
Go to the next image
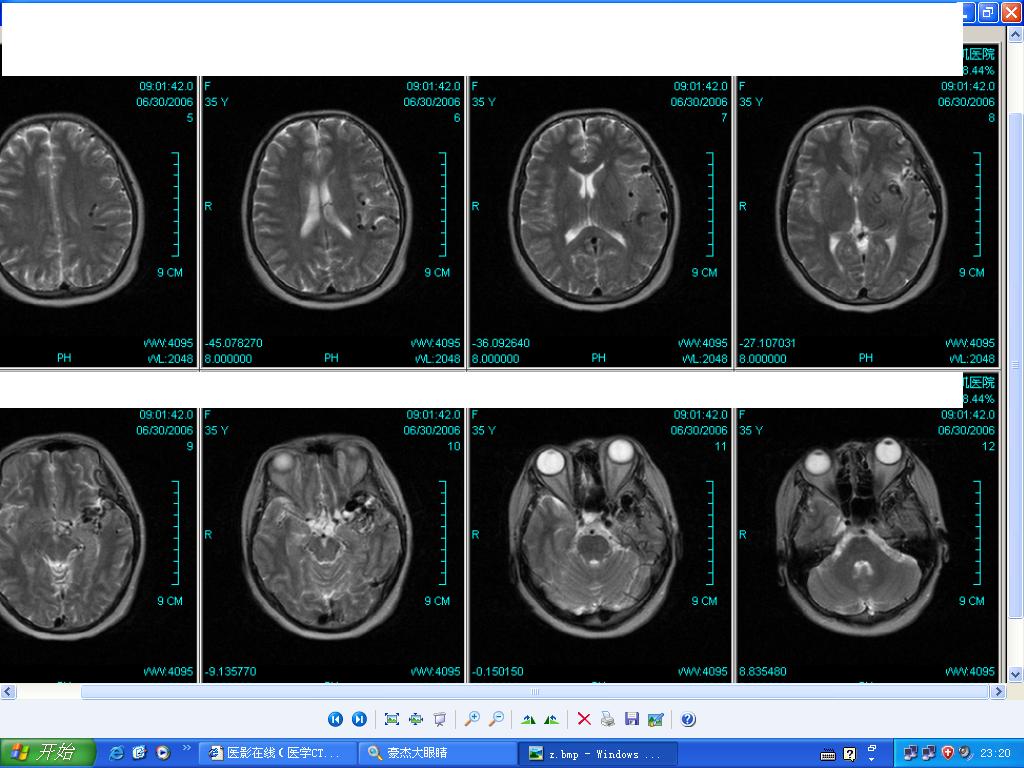[x=359, y=719]
